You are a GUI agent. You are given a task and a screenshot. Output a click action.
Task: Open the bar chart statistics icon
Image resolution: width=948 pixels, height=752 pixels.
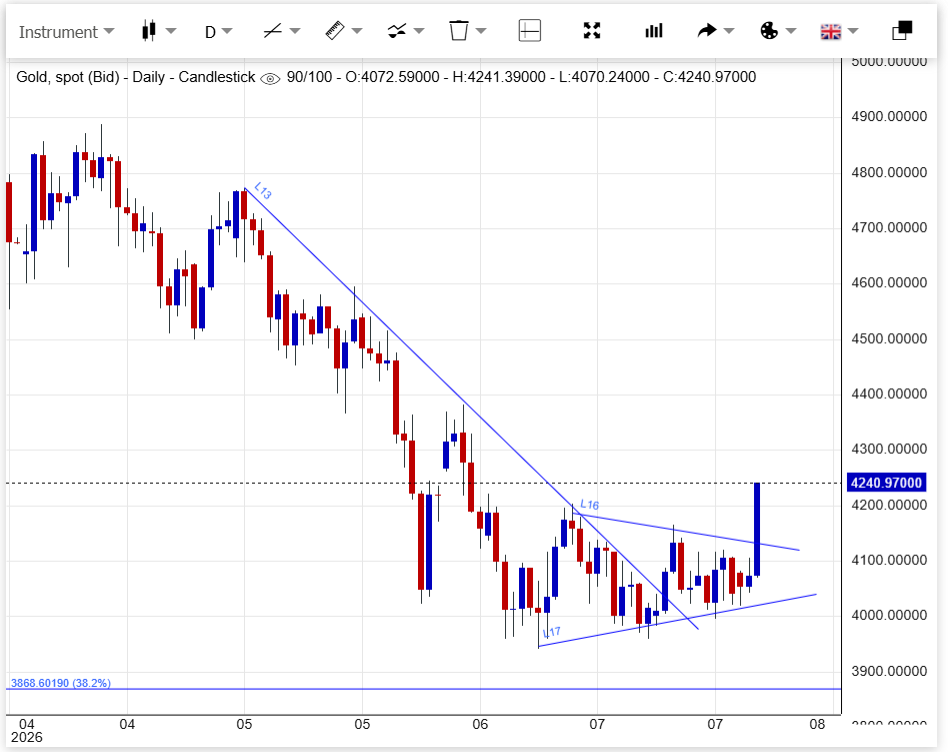point(654,30)
